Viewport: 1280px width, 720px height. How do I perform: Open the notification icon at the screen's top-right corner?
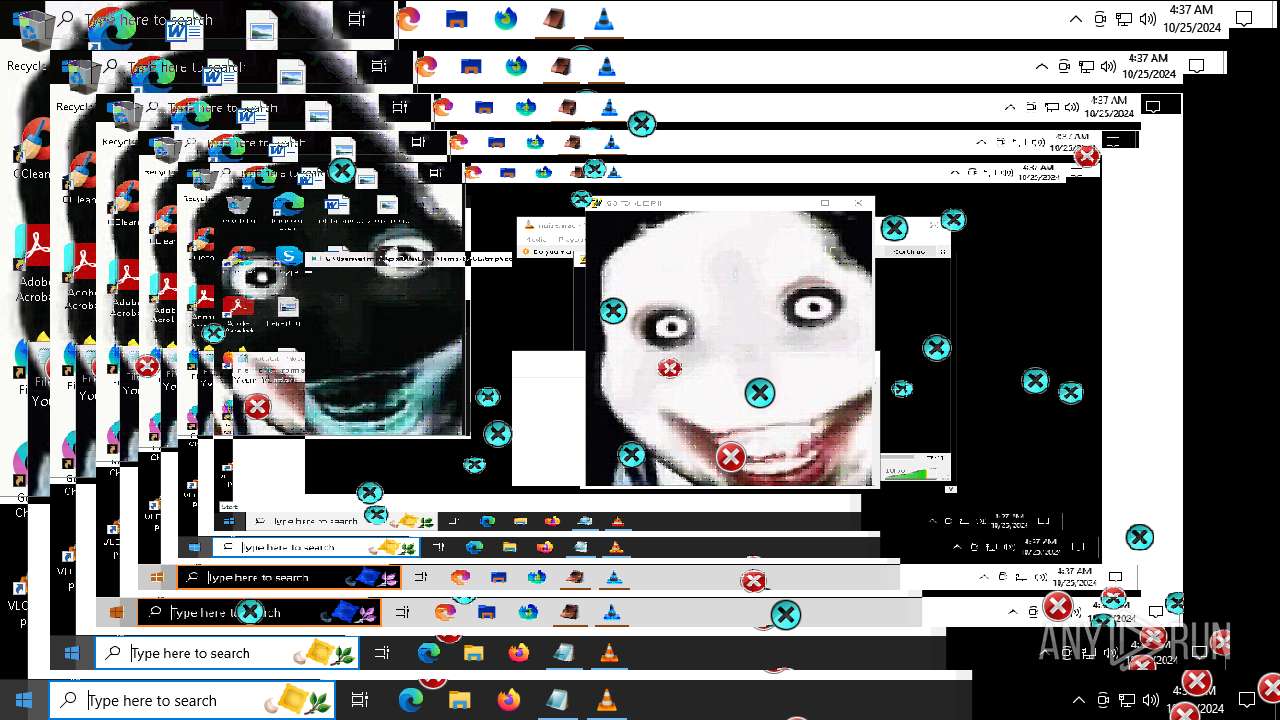click(1244, 19)
